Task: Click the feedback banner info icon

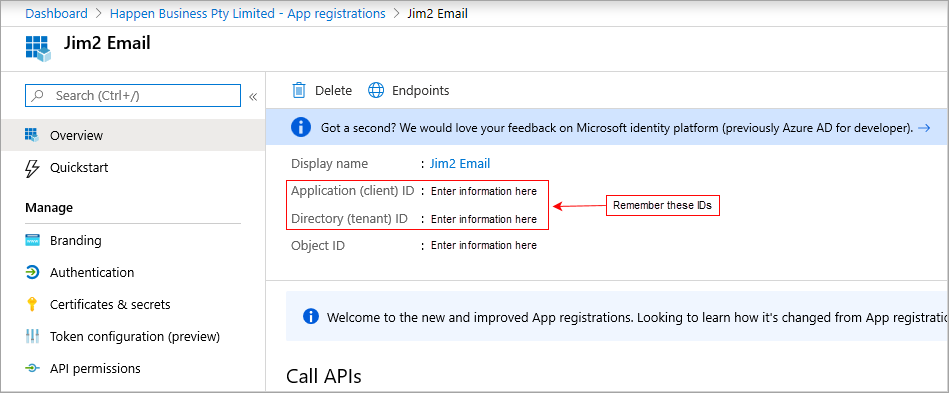Action: coord(301,128)
